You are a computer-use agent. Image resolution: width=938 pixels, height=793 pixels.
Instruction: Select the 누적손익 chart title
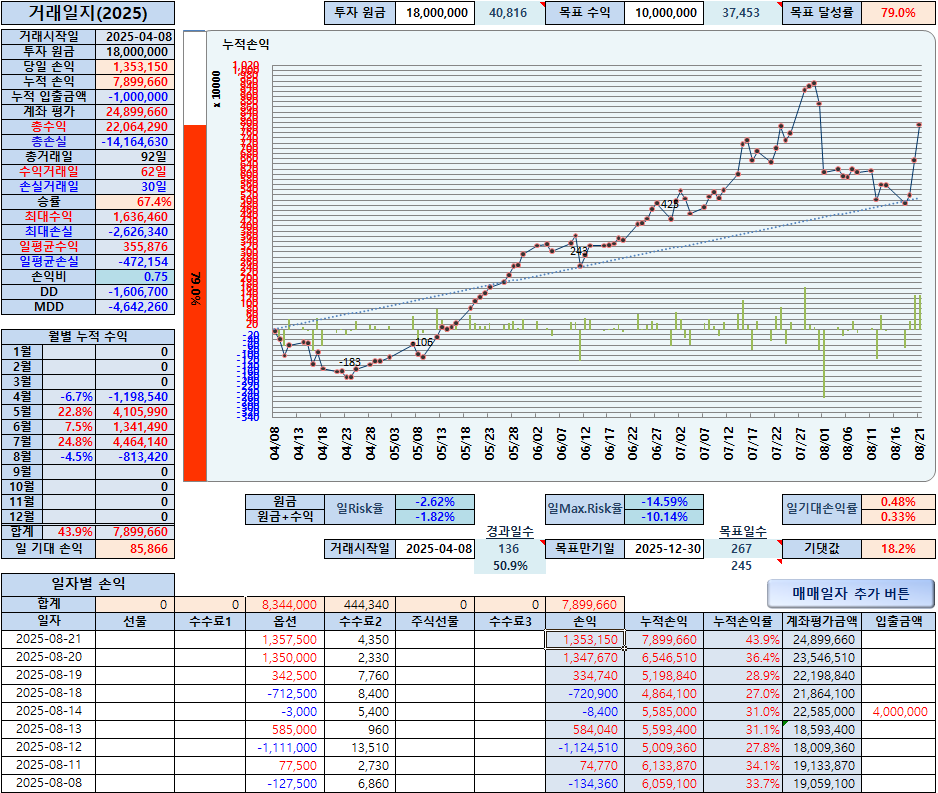tap(246, 44)
